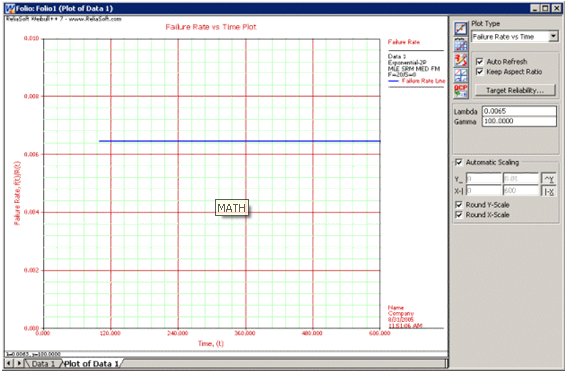Toggle Round Y-Scale checkbox
The height and width of the screenshot is (374, 568).
click(459, 205)
